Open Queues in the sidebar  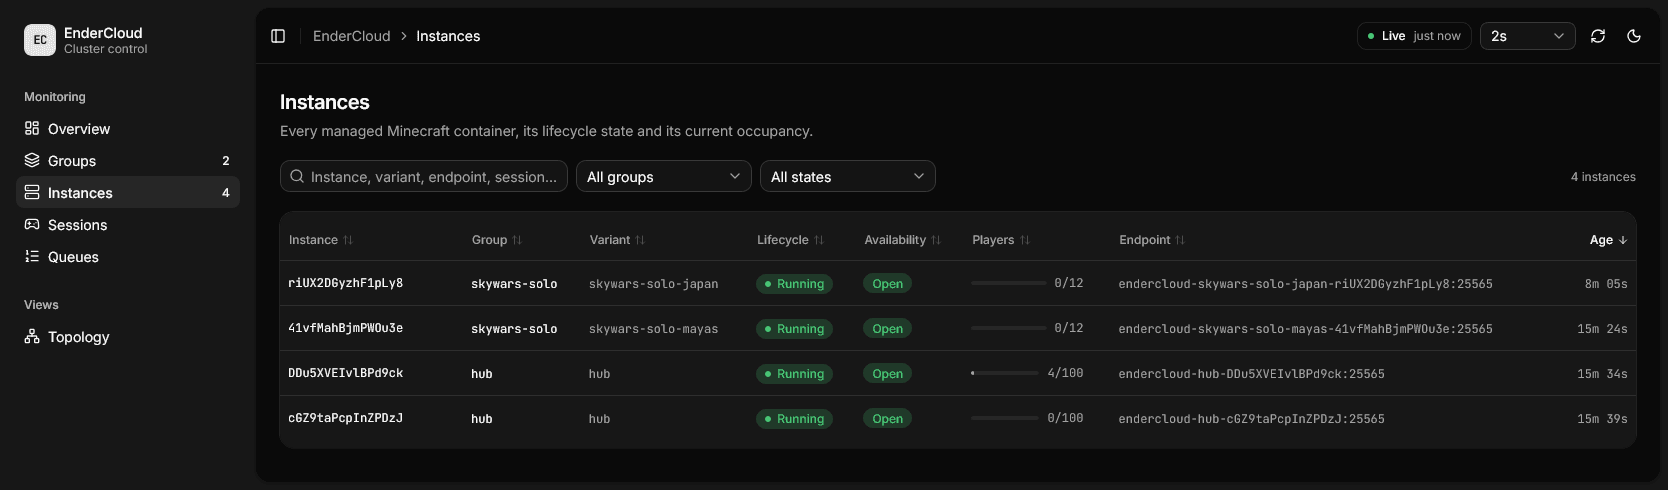[128, 257]
